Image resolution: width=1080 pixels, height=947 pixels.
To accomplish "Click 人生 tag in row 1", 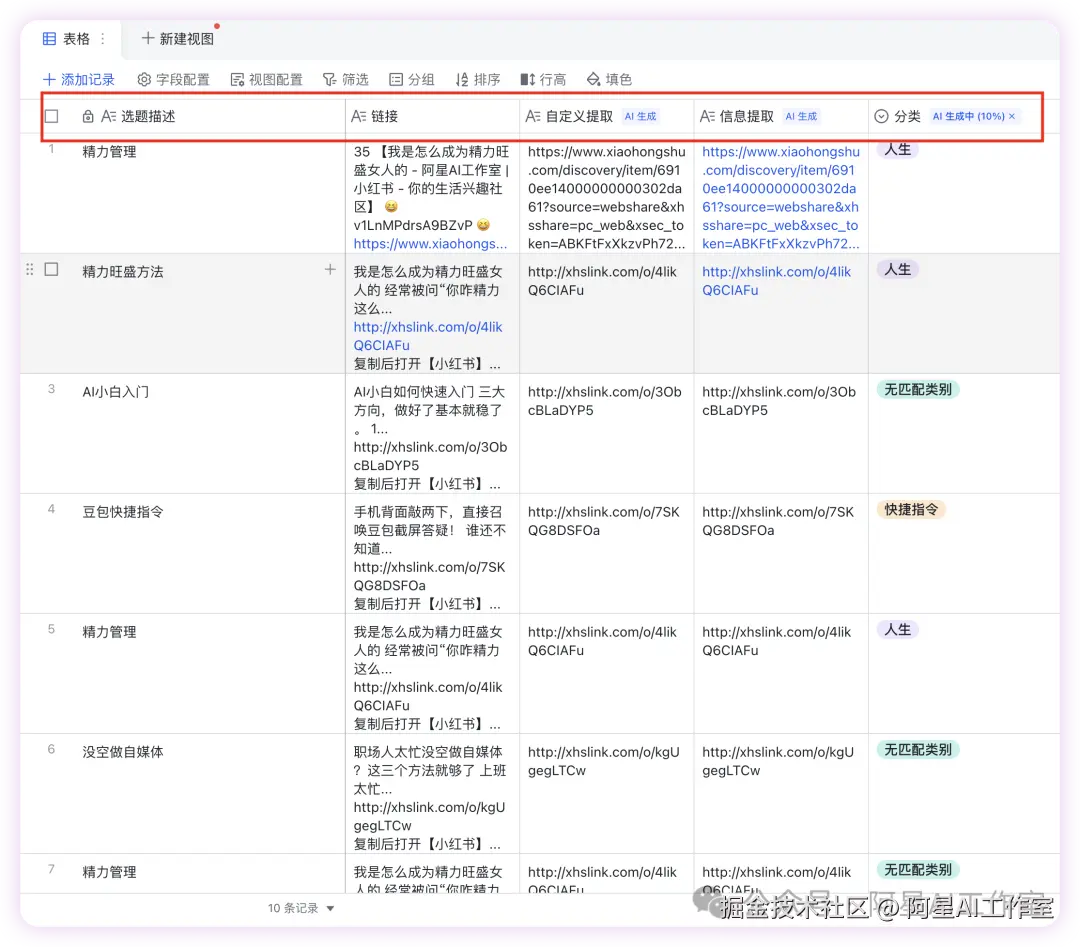I will pyautogui.click(x=897, y=149).
